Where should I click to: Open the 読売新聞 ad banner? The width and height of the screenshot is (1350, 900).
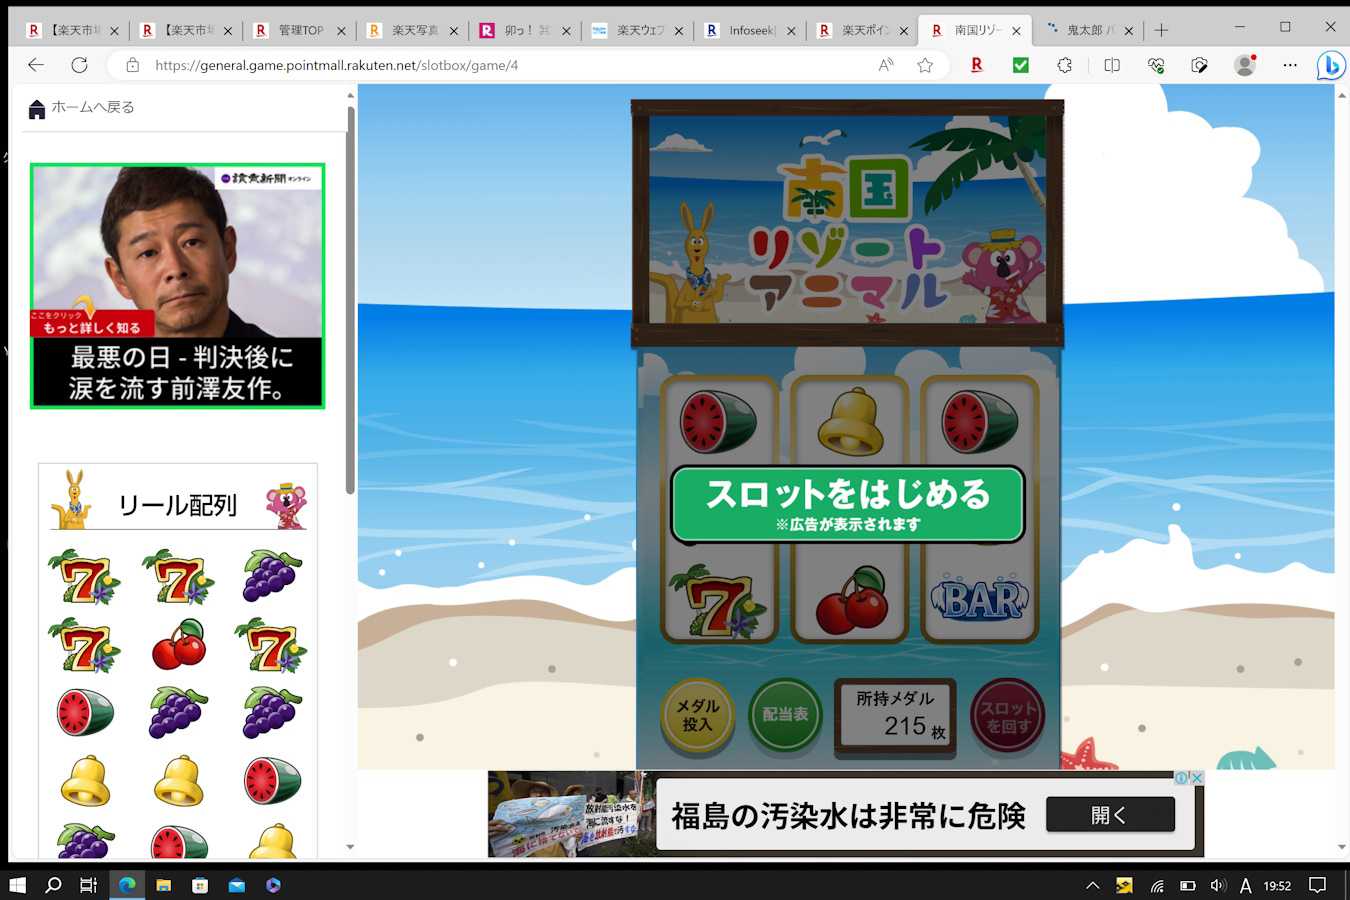[178, 286]
